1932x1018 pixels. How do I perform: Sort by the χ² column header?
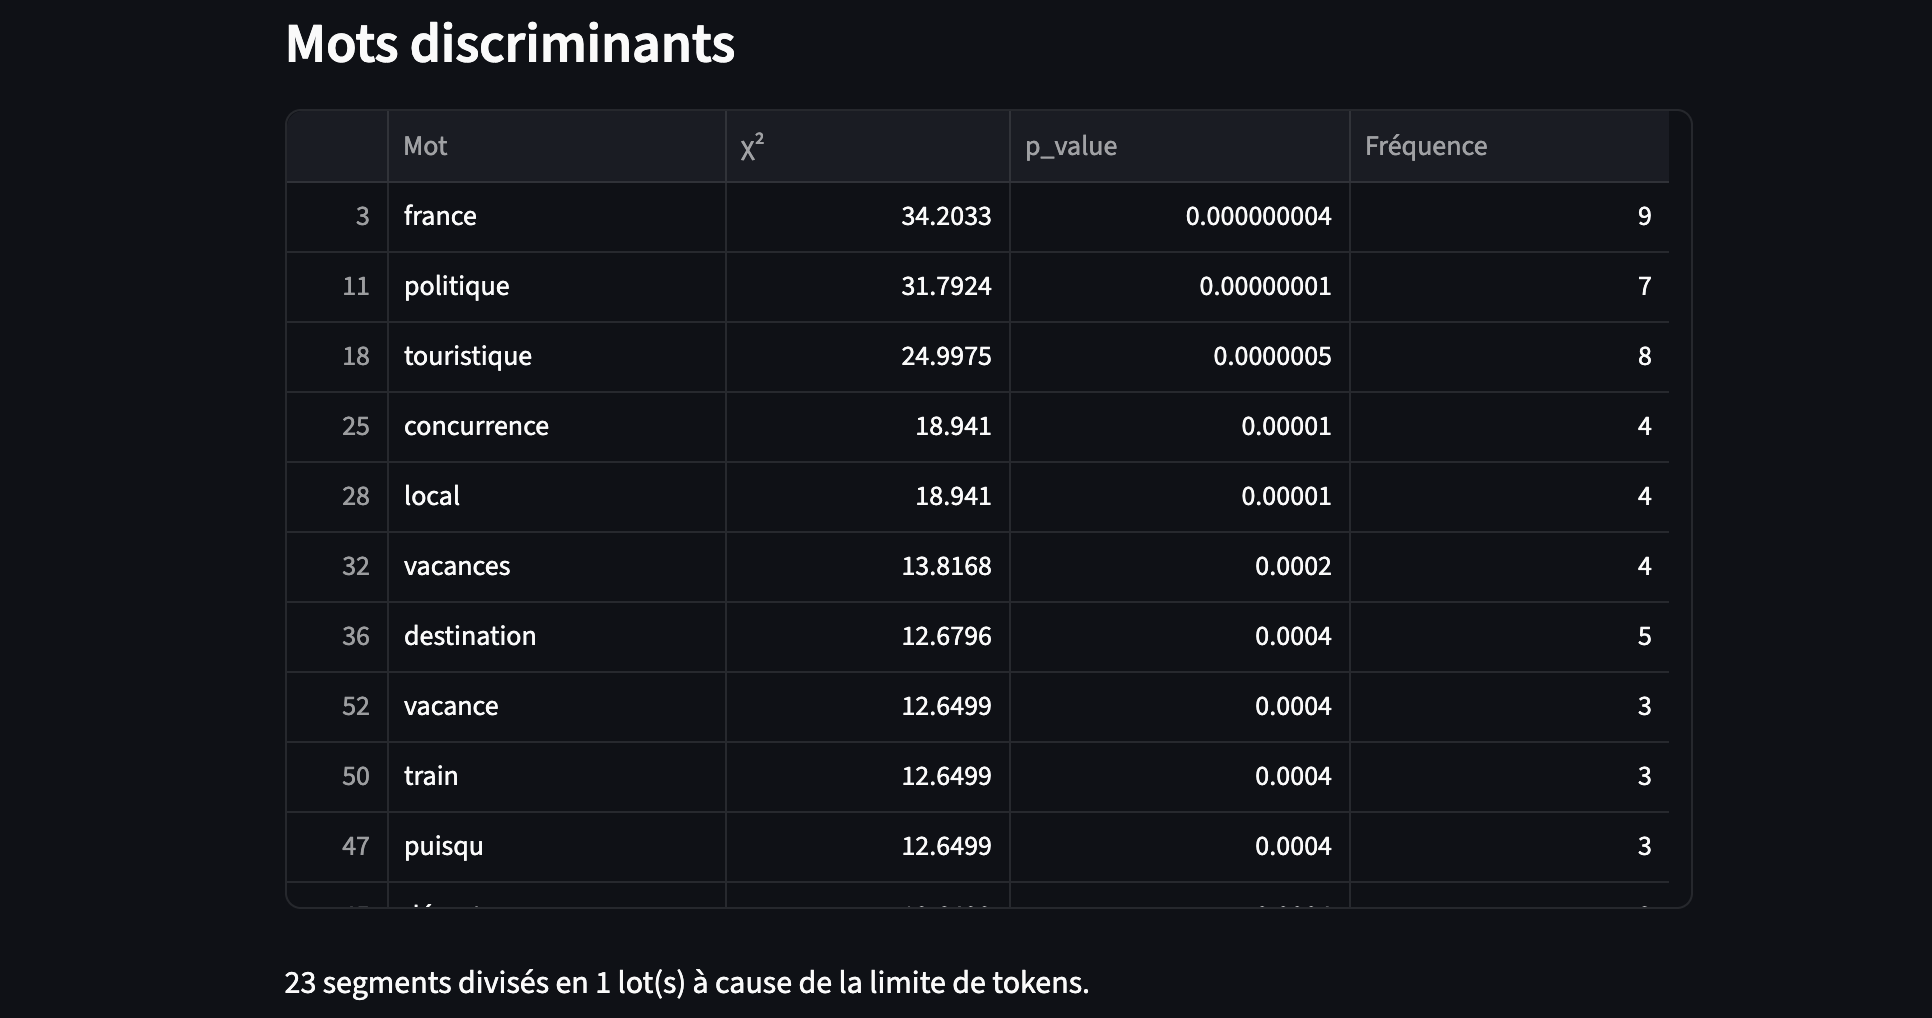point(867,146)
